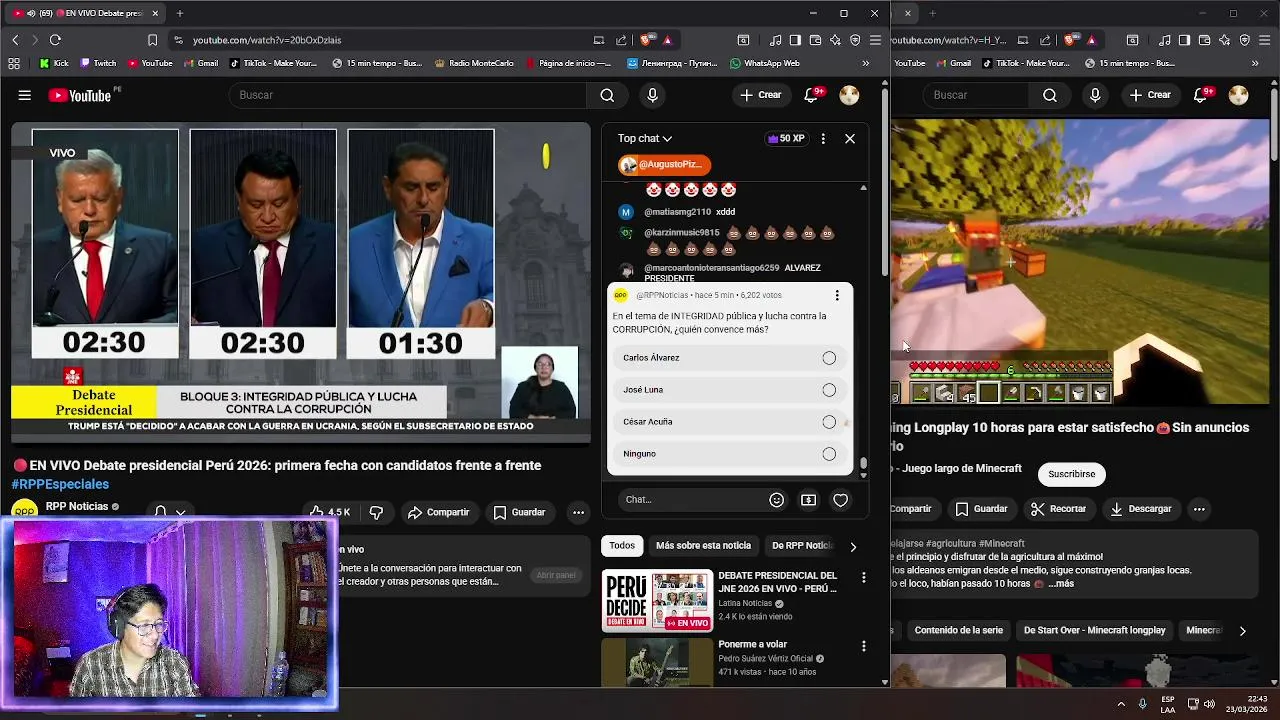Open Brave Shields icon in left window
Viewport: 1280px width, 720px height.
646,40
